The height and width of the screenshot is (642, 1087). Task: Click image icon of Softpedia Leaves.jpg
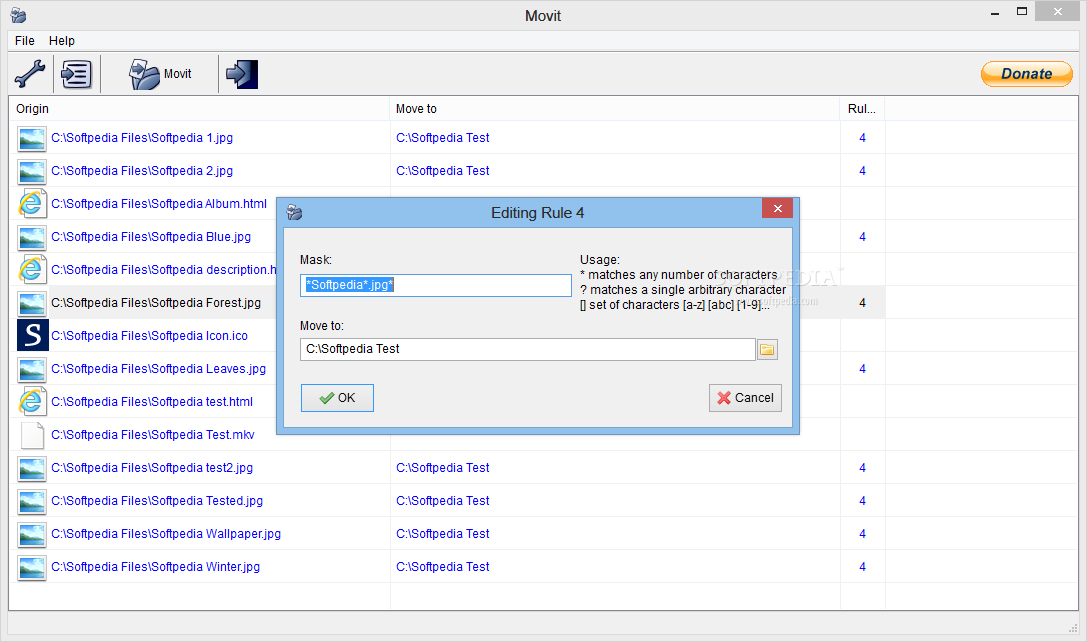pyautogui.click(x=32, y=369)
